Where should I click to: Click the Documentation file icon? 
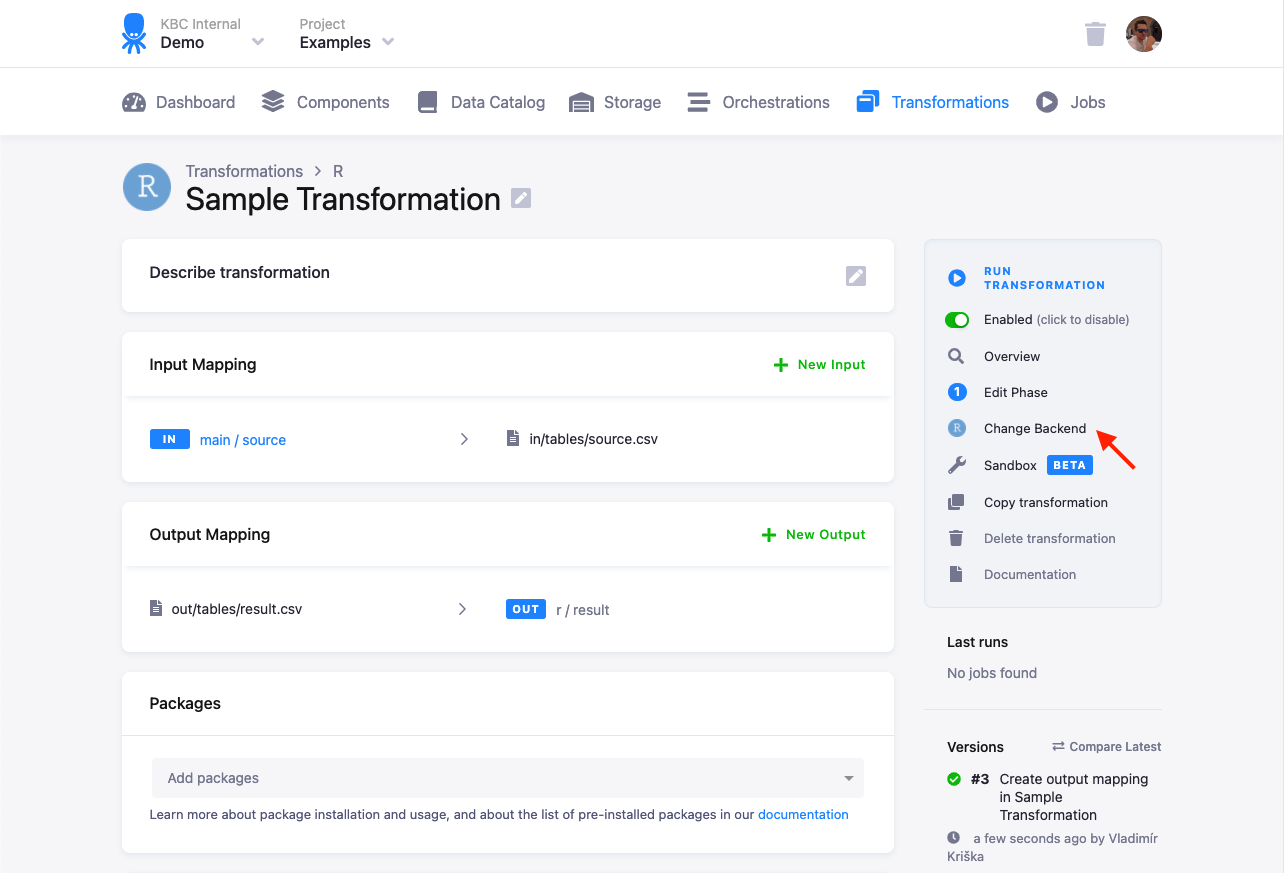coord(956,574)
